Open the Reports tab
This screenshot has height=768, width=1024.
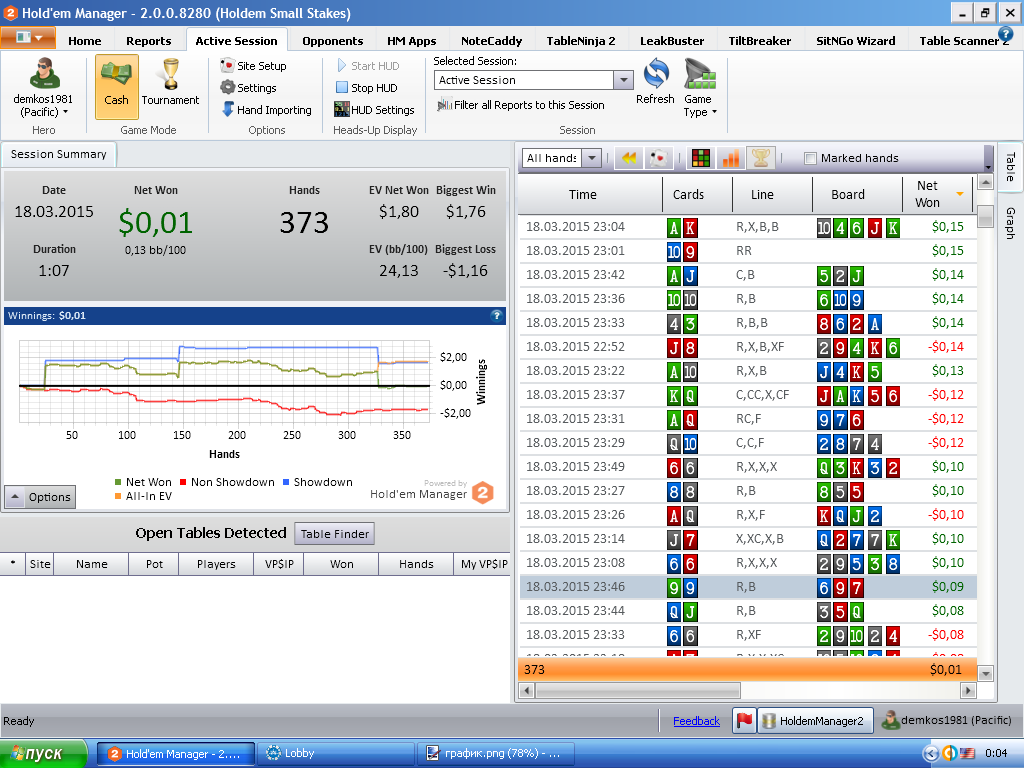click(148, 40)
